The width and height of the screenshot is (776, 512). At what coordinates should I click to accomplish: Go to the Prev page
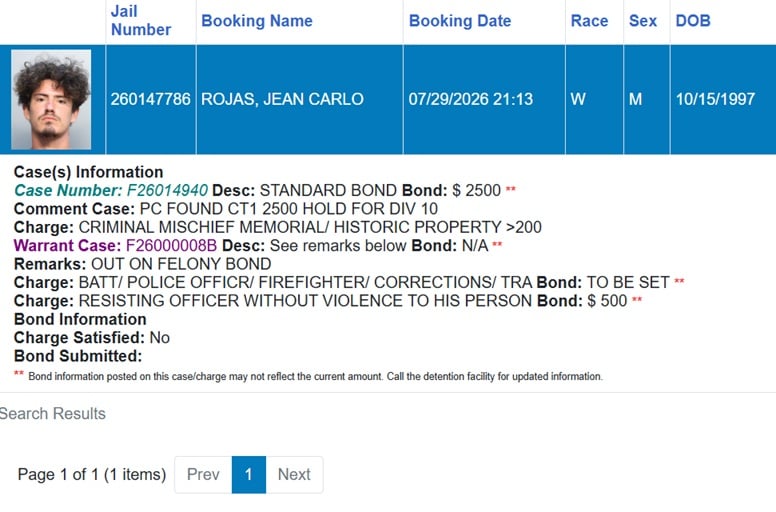[203, 474]
